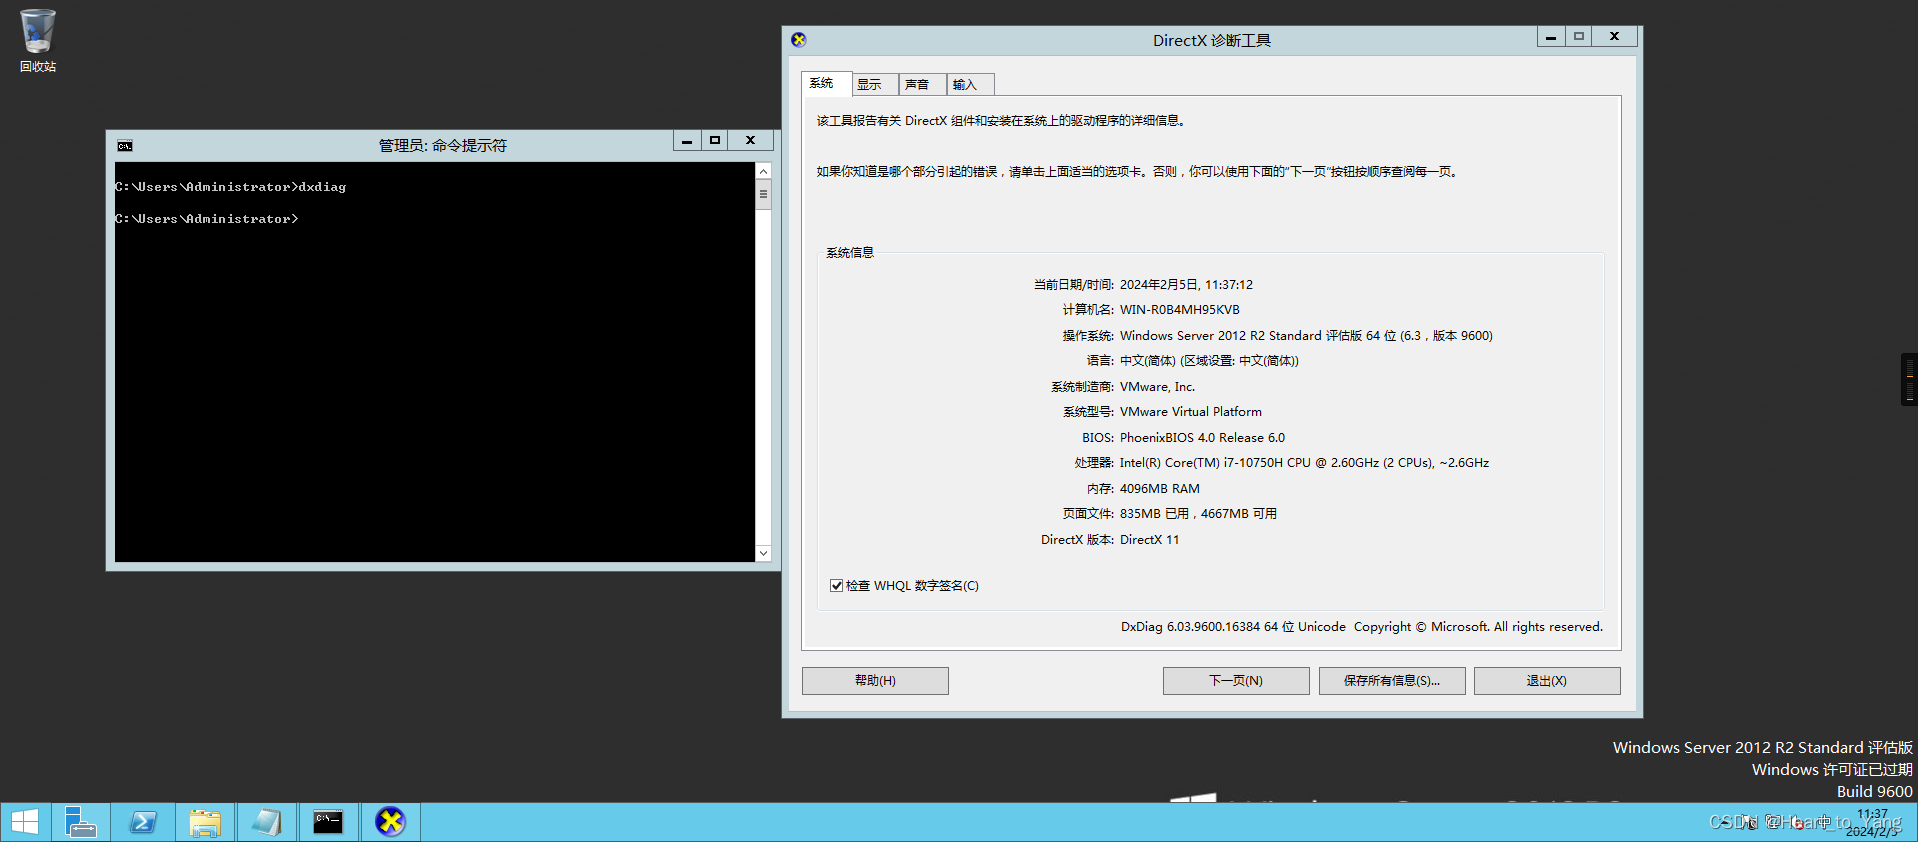Open PowerShell from the taskbar
This screenshot has height=842, width=1918.
[143, 822]
